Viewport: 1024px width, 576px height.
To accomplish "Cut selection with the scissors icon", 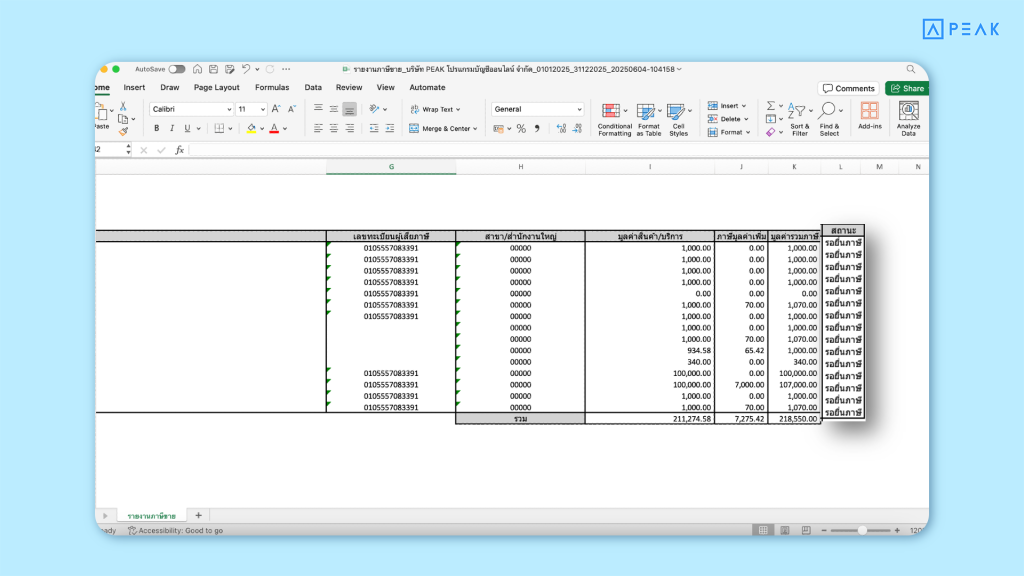I will point(123,106).
